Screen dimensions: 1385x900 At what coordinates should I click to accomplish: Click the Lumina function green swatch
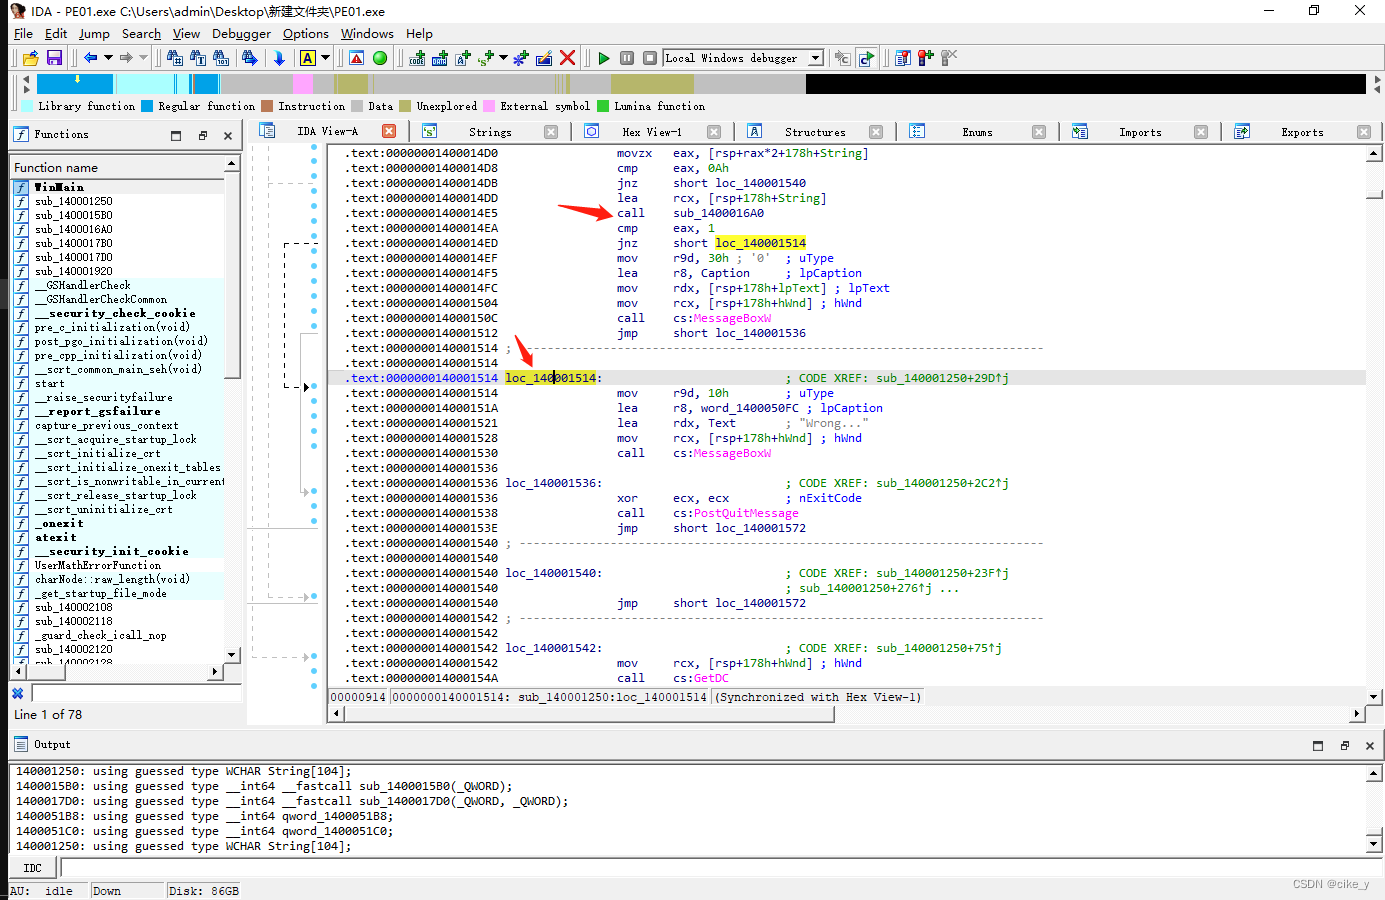tap(603, 106)
